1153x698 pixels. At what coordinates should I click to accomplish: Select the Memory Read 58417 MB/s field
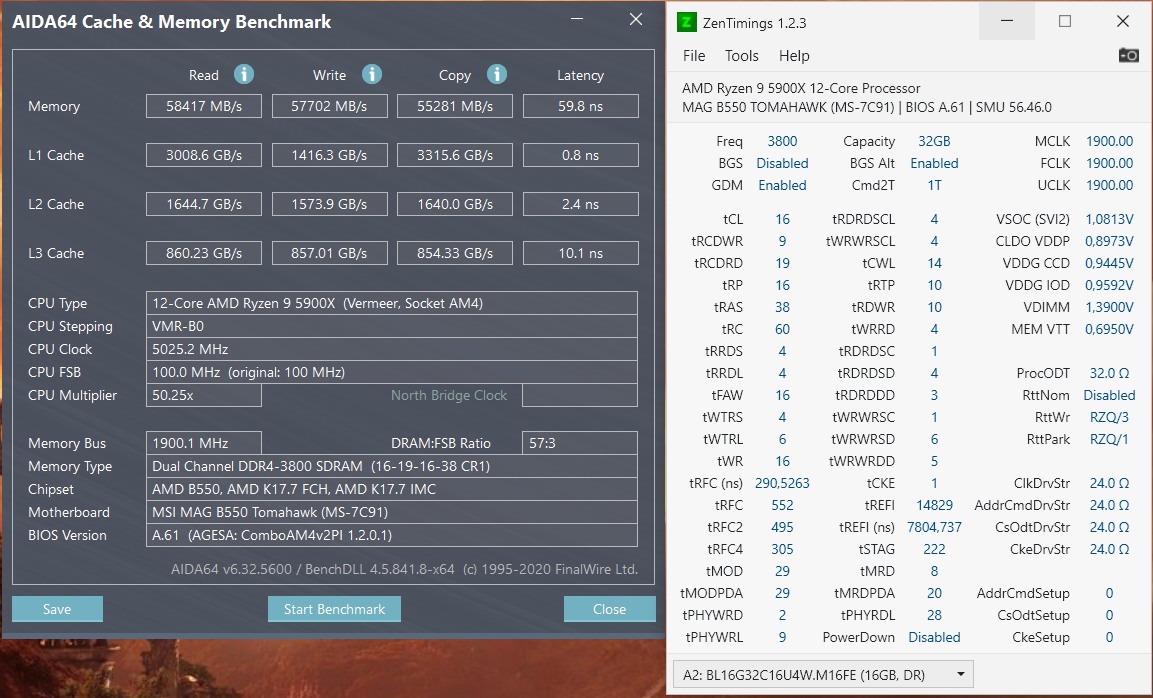204,106
